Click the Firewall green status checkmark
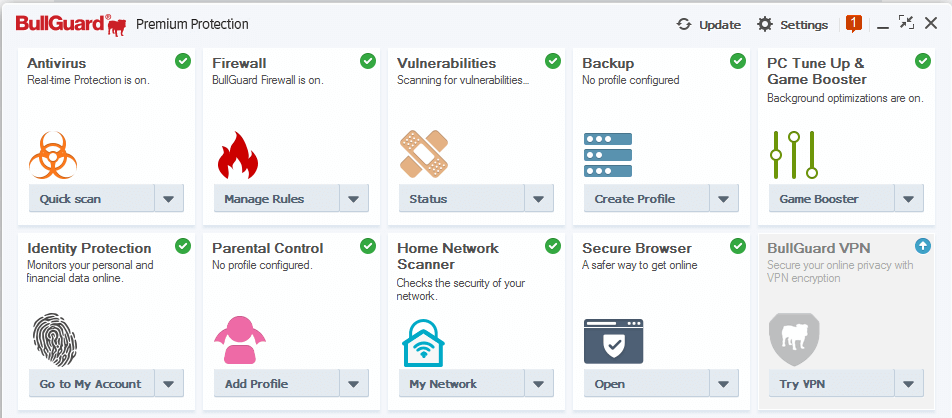This screenshot has height=418, width=952. [x=368, y=61]
